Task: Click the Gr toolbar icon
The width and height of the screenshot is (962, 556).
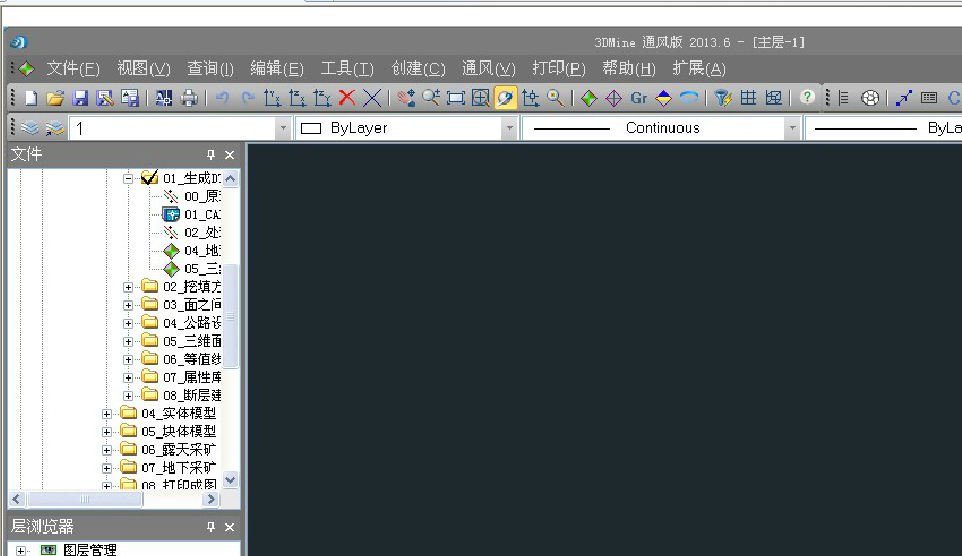Action: tap(639, 98)
